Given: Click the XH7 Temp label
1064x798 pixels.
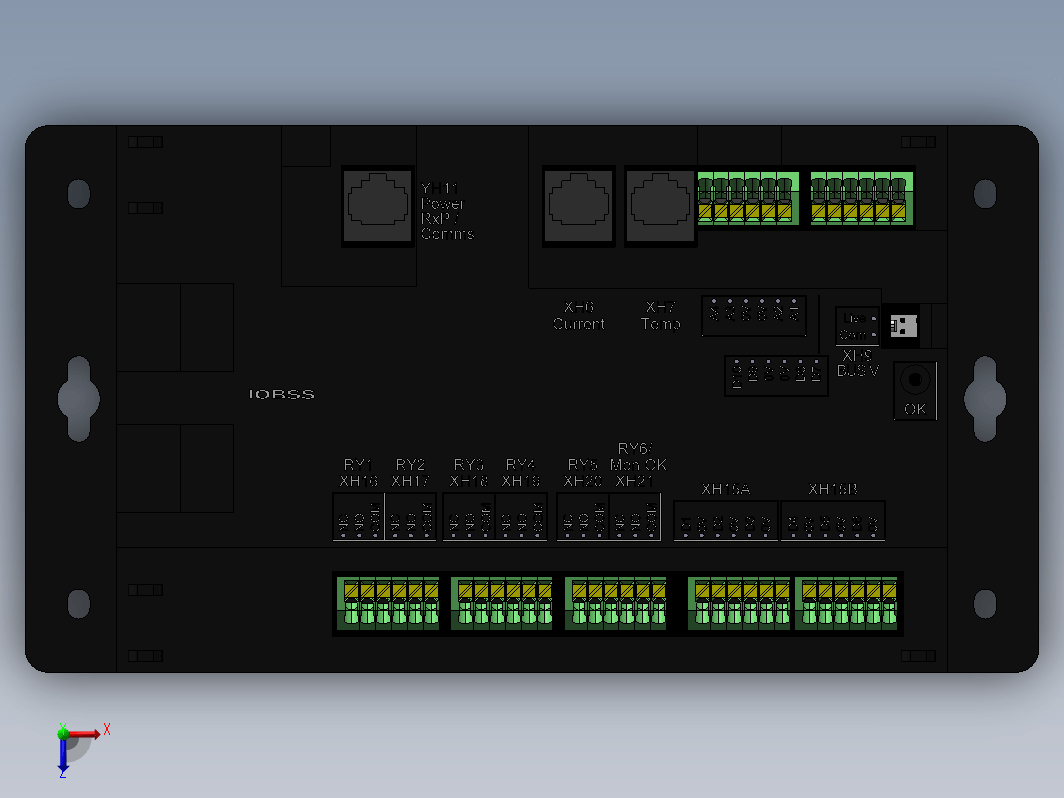Looking at the screenshot, I should point(660,316).
